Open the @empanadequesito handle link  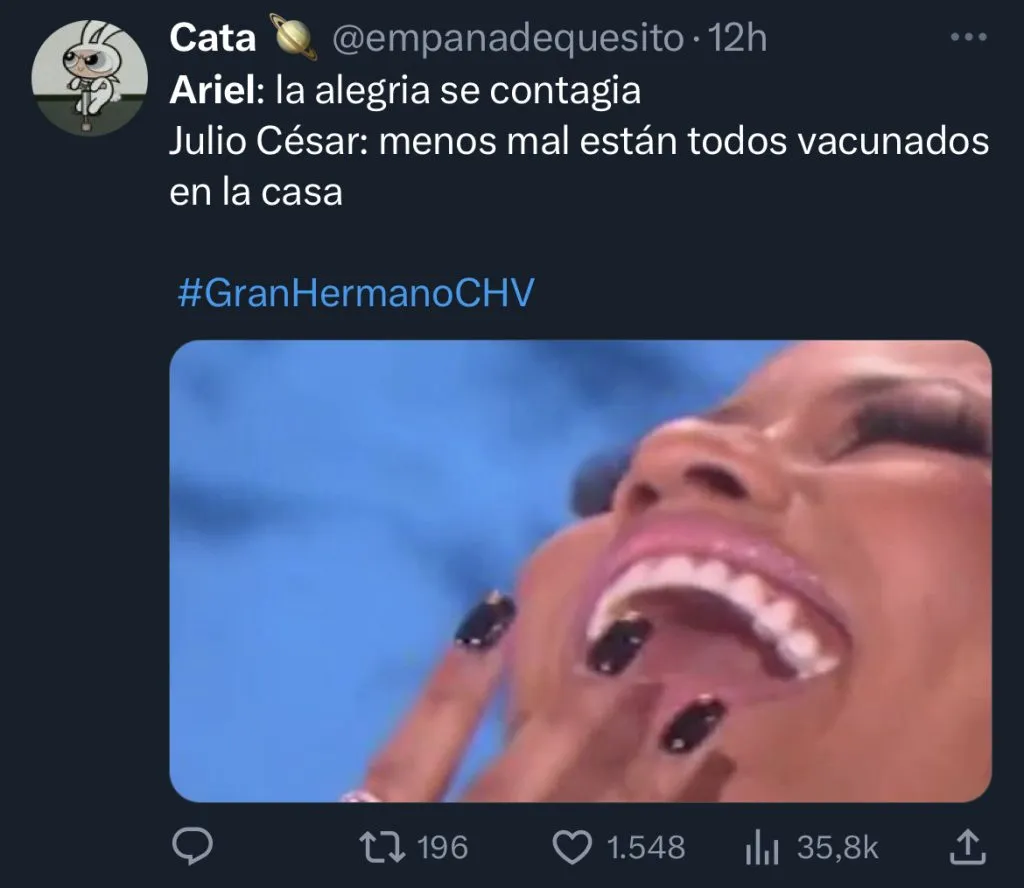coord(508,39)
